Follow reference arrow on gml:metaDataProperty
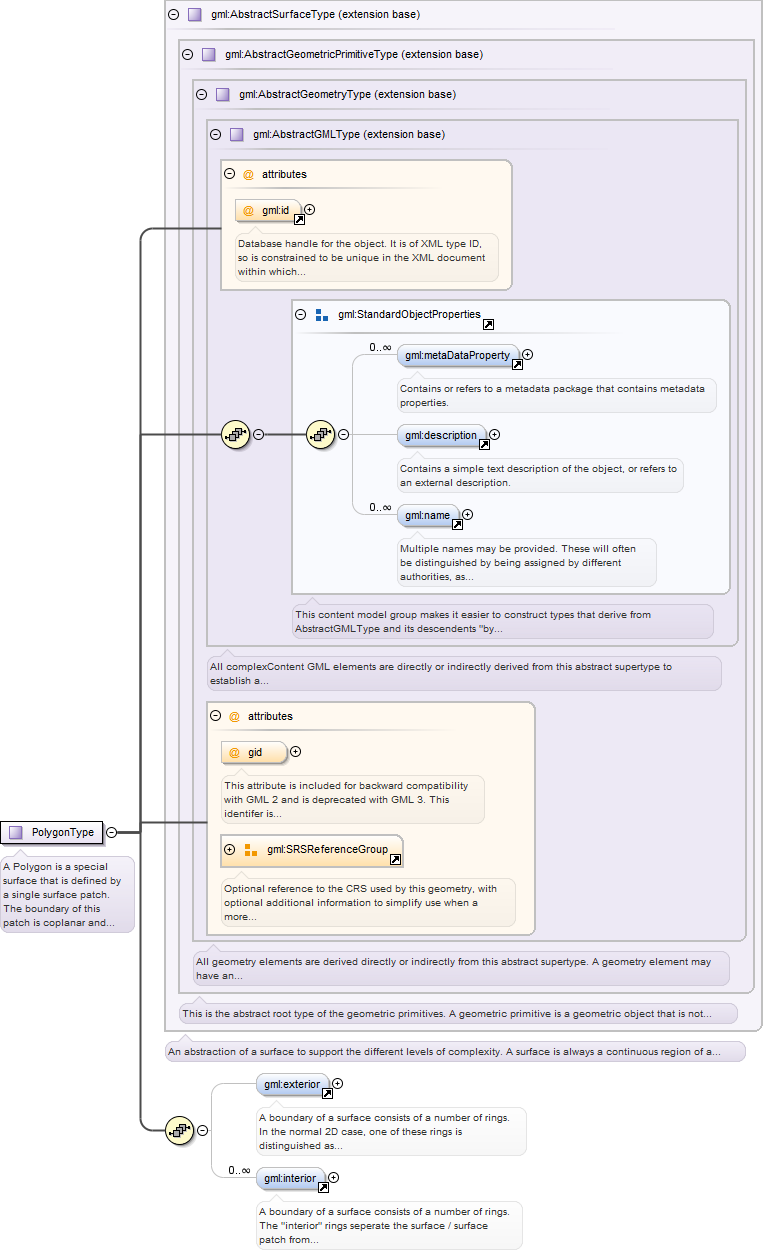The image size is (764, 1253). [x=517, y=364]
